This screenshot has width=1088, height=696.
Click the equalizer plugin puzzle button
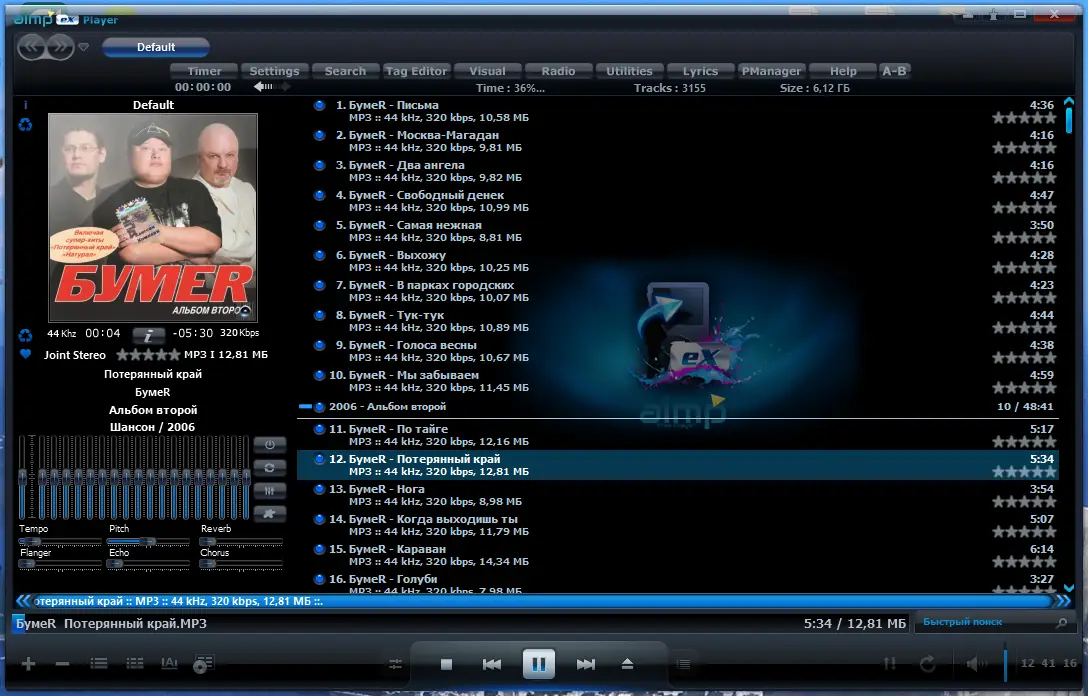click(x=269, y=513)
